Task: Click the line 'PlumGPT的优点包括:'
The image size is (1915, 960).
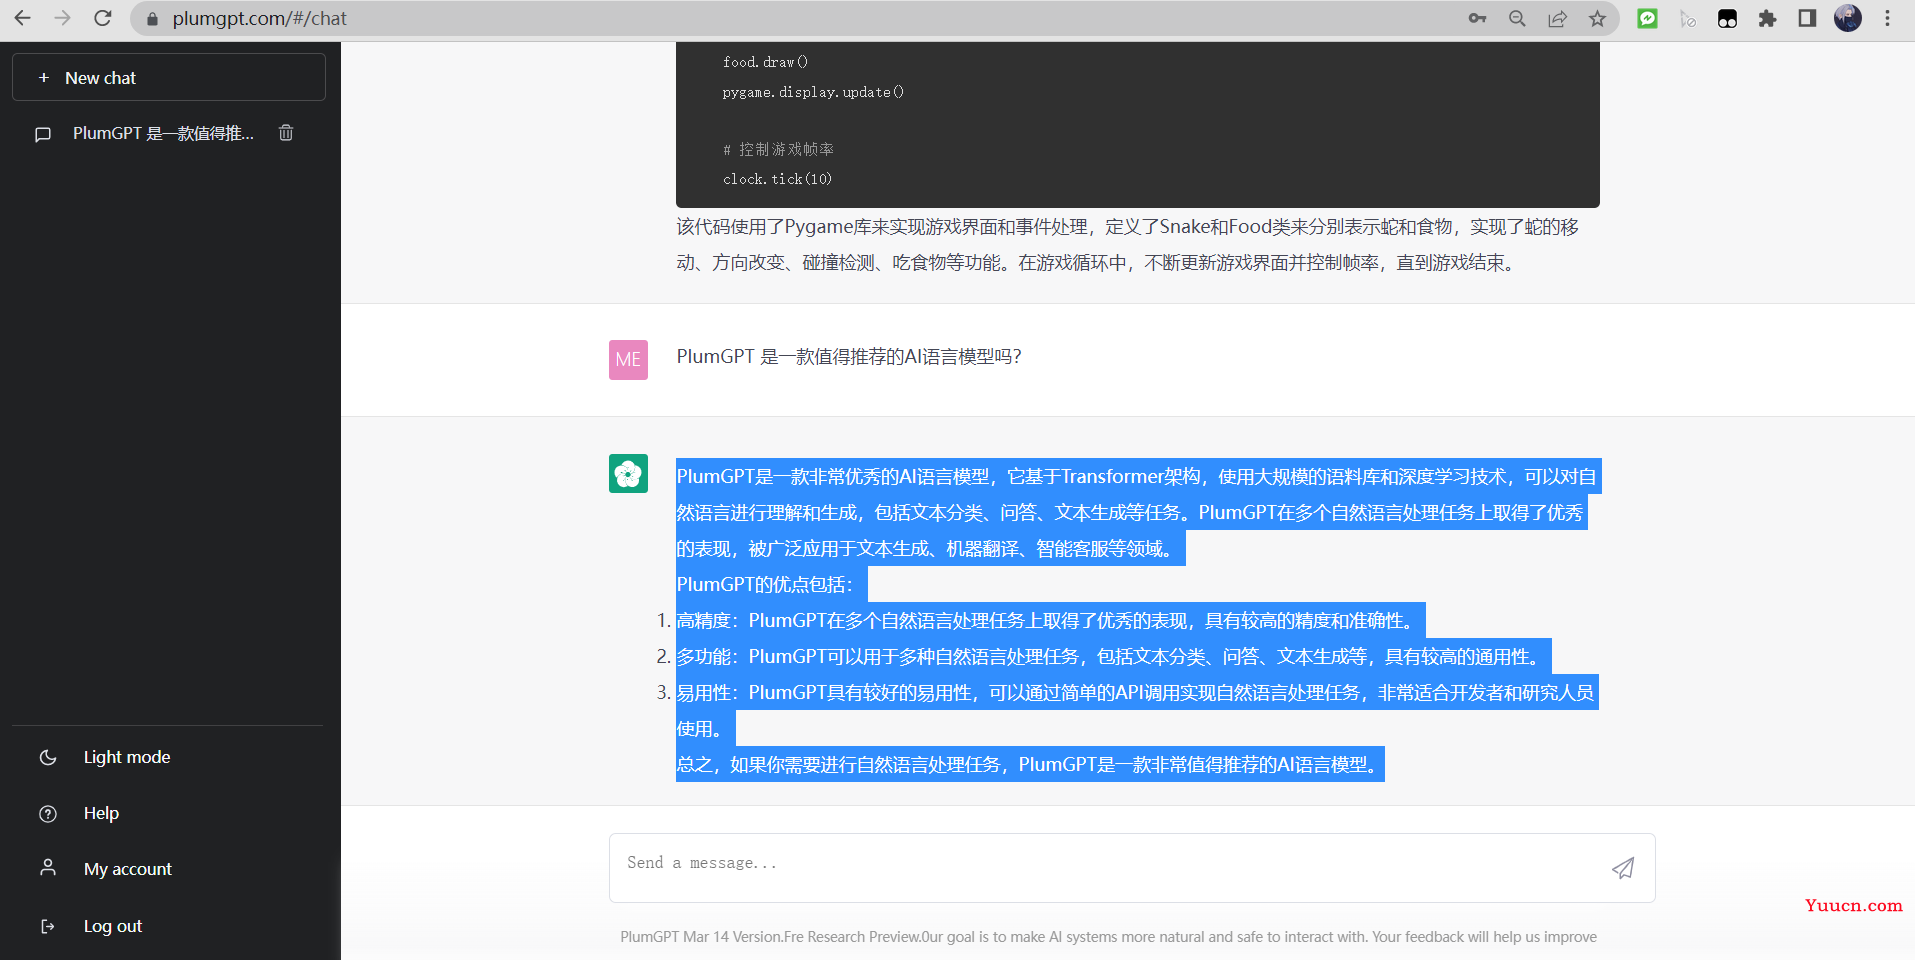Action: click(765, 585)
